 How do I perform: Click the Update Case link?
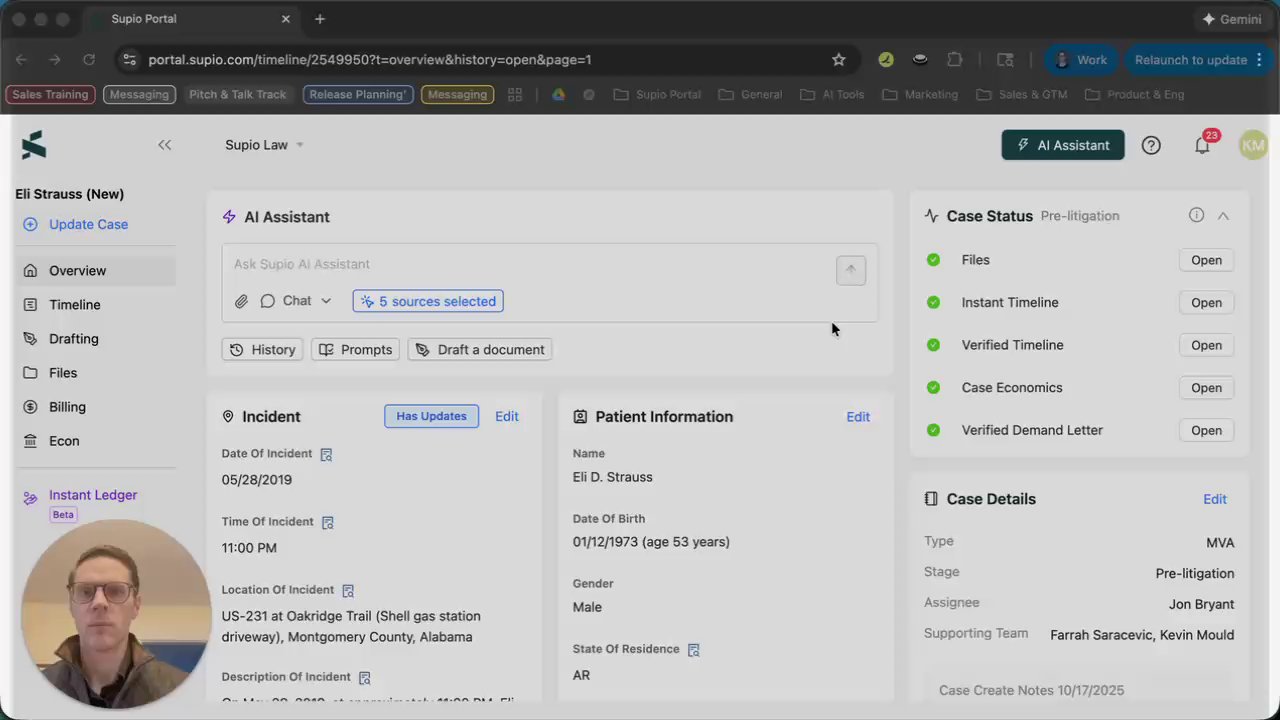[x=88, y=224]
